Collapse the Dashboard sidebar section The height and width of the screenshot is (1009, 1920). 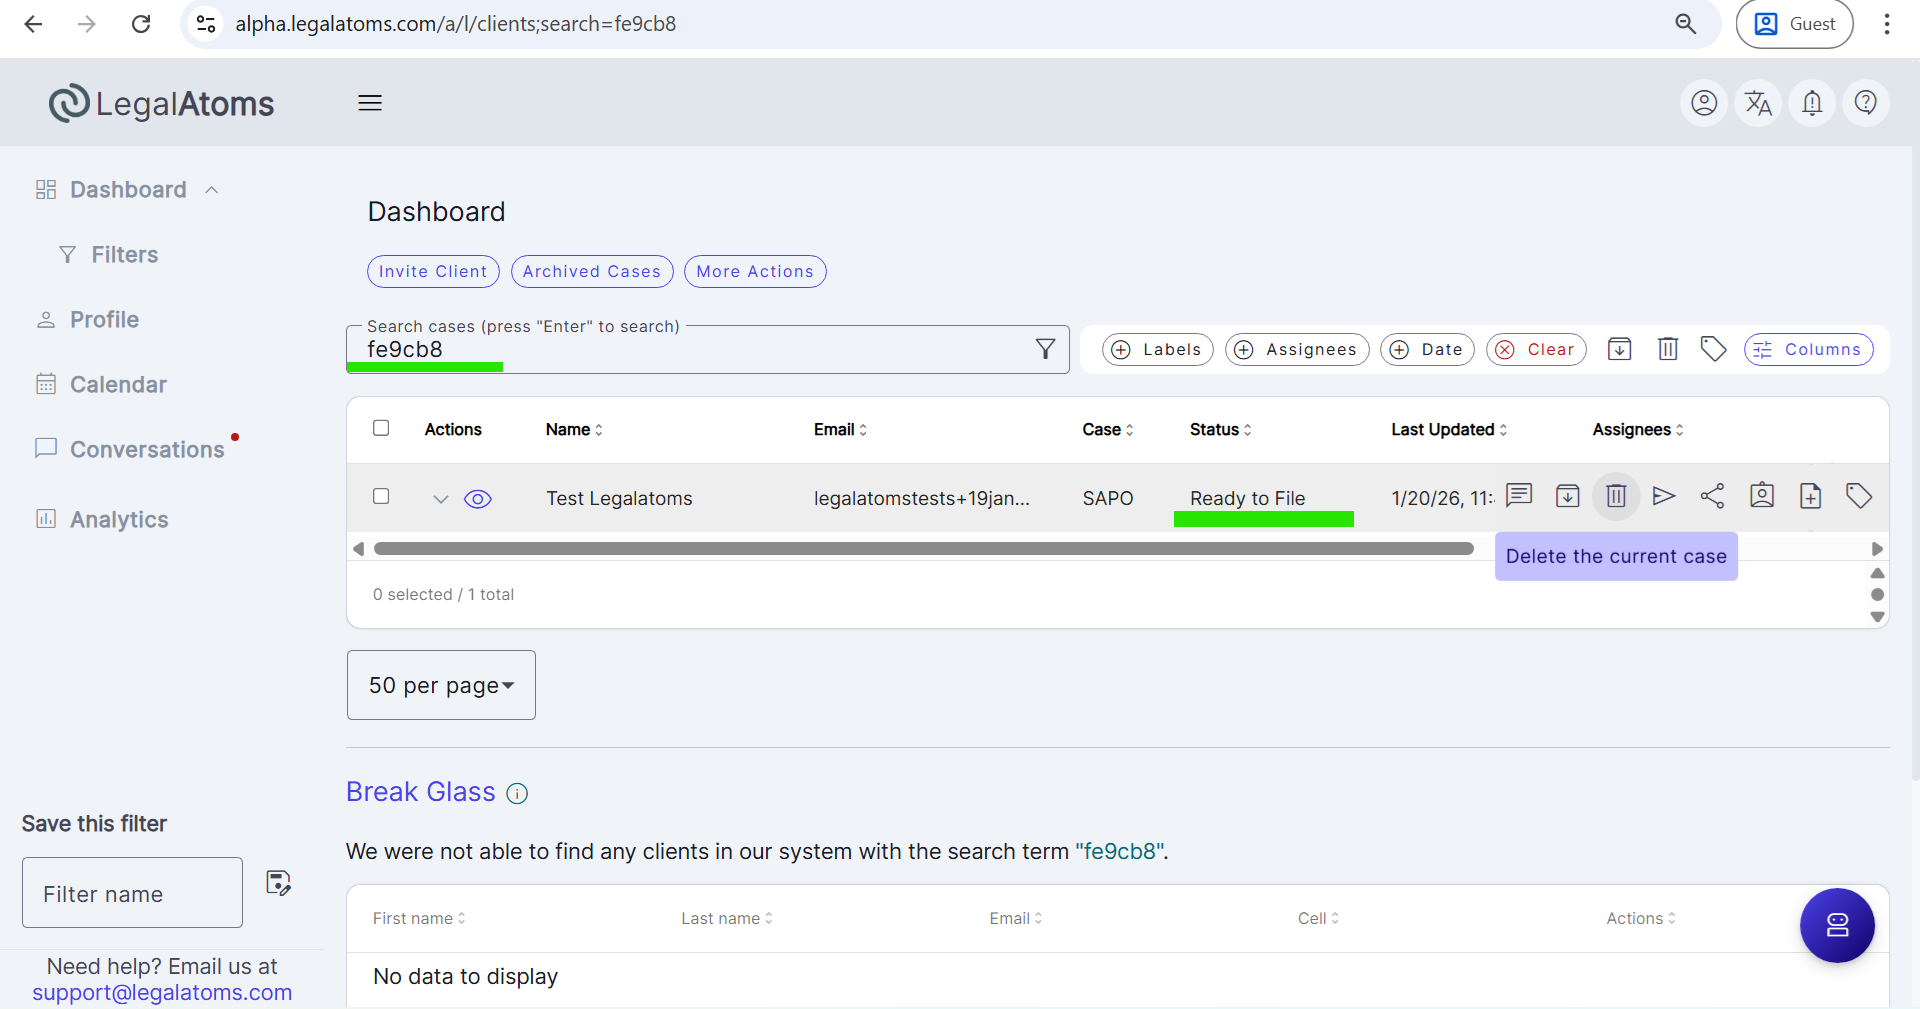click(212, 190)
